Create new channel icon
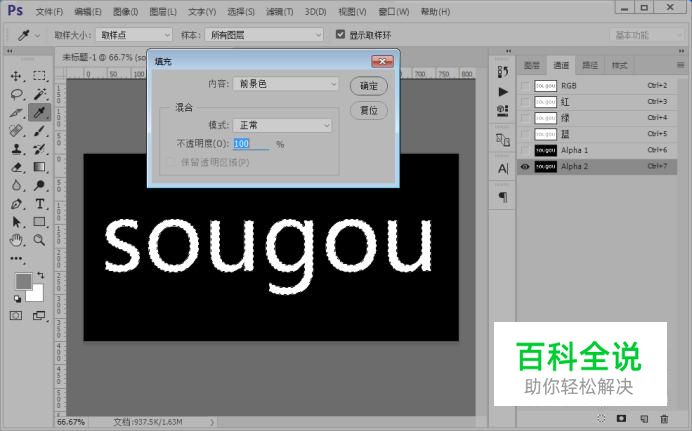This screenshot has height=431, width=692. [x=644, y=418]
